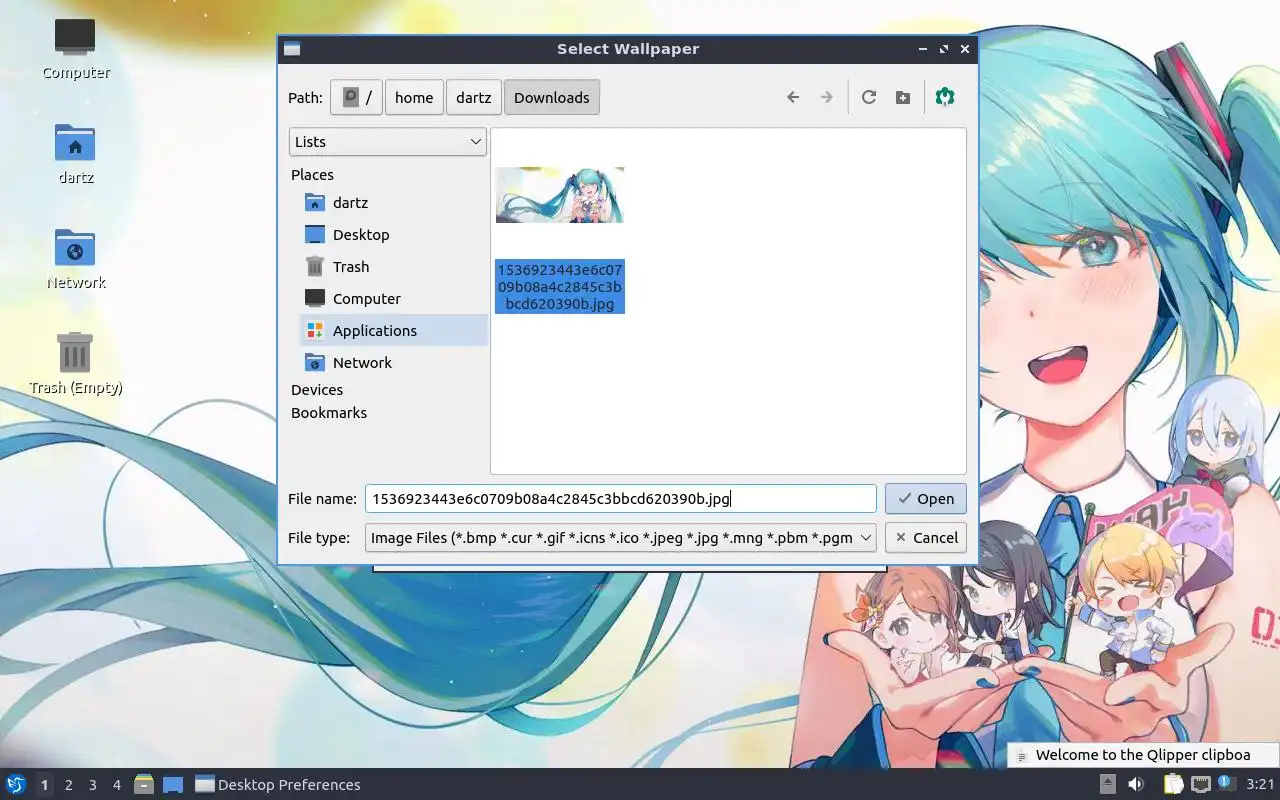Go forward using the right arrow icon
The width and height of the screenshot is (1280, 800).
coord(827,97)
